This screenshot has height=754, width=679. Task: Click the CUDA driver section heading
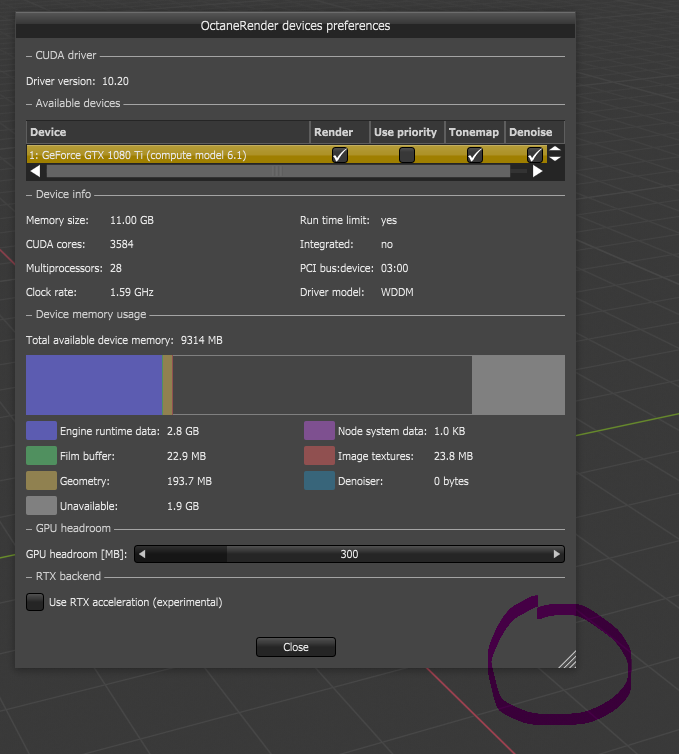click(x=66, y=55)
